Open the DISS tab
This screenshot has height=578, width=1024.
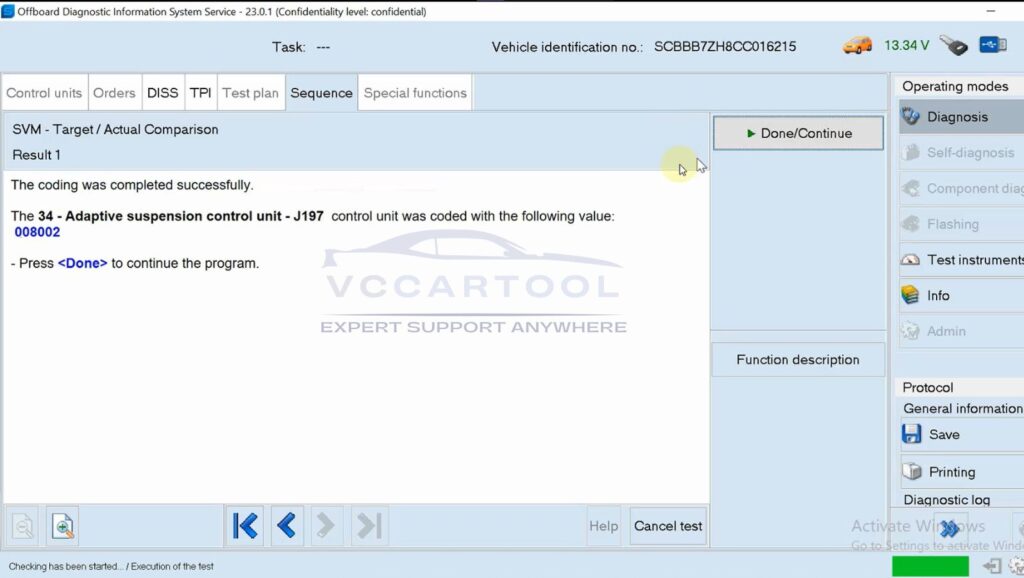[x=162, y=93]
